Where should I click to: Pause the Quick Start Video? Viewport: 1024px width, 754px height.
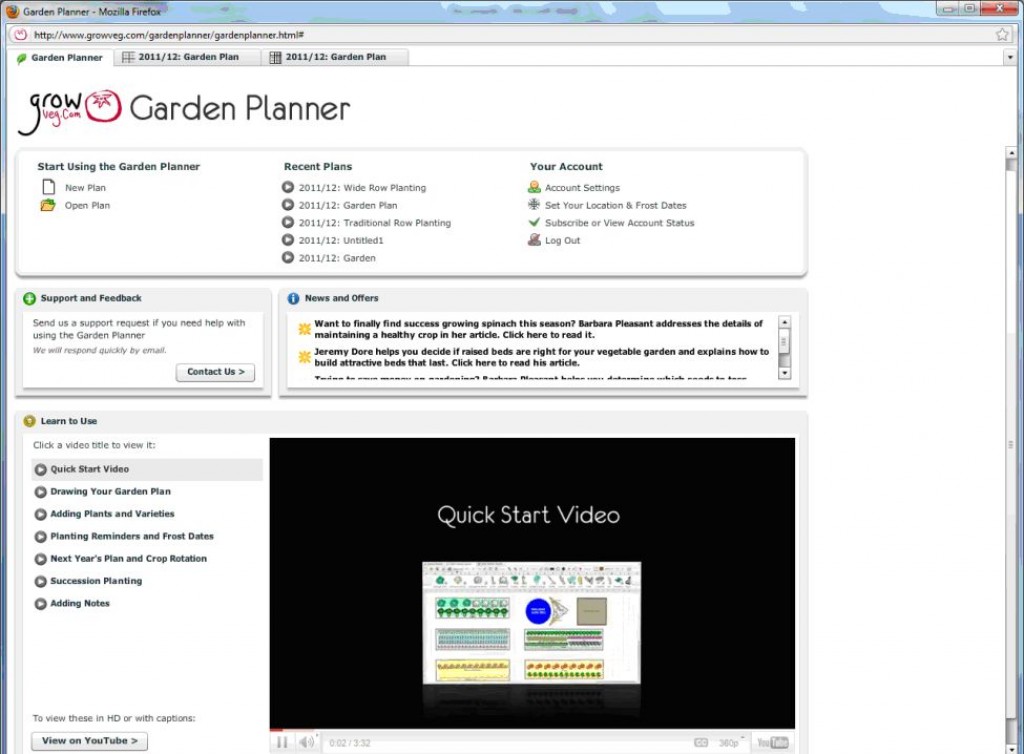pos(282,742)
